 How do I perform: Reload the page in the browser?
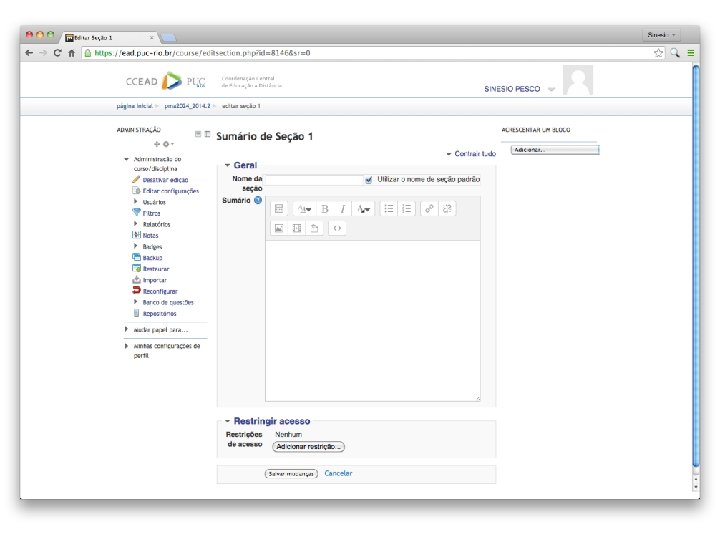click(x=57, y=53)
